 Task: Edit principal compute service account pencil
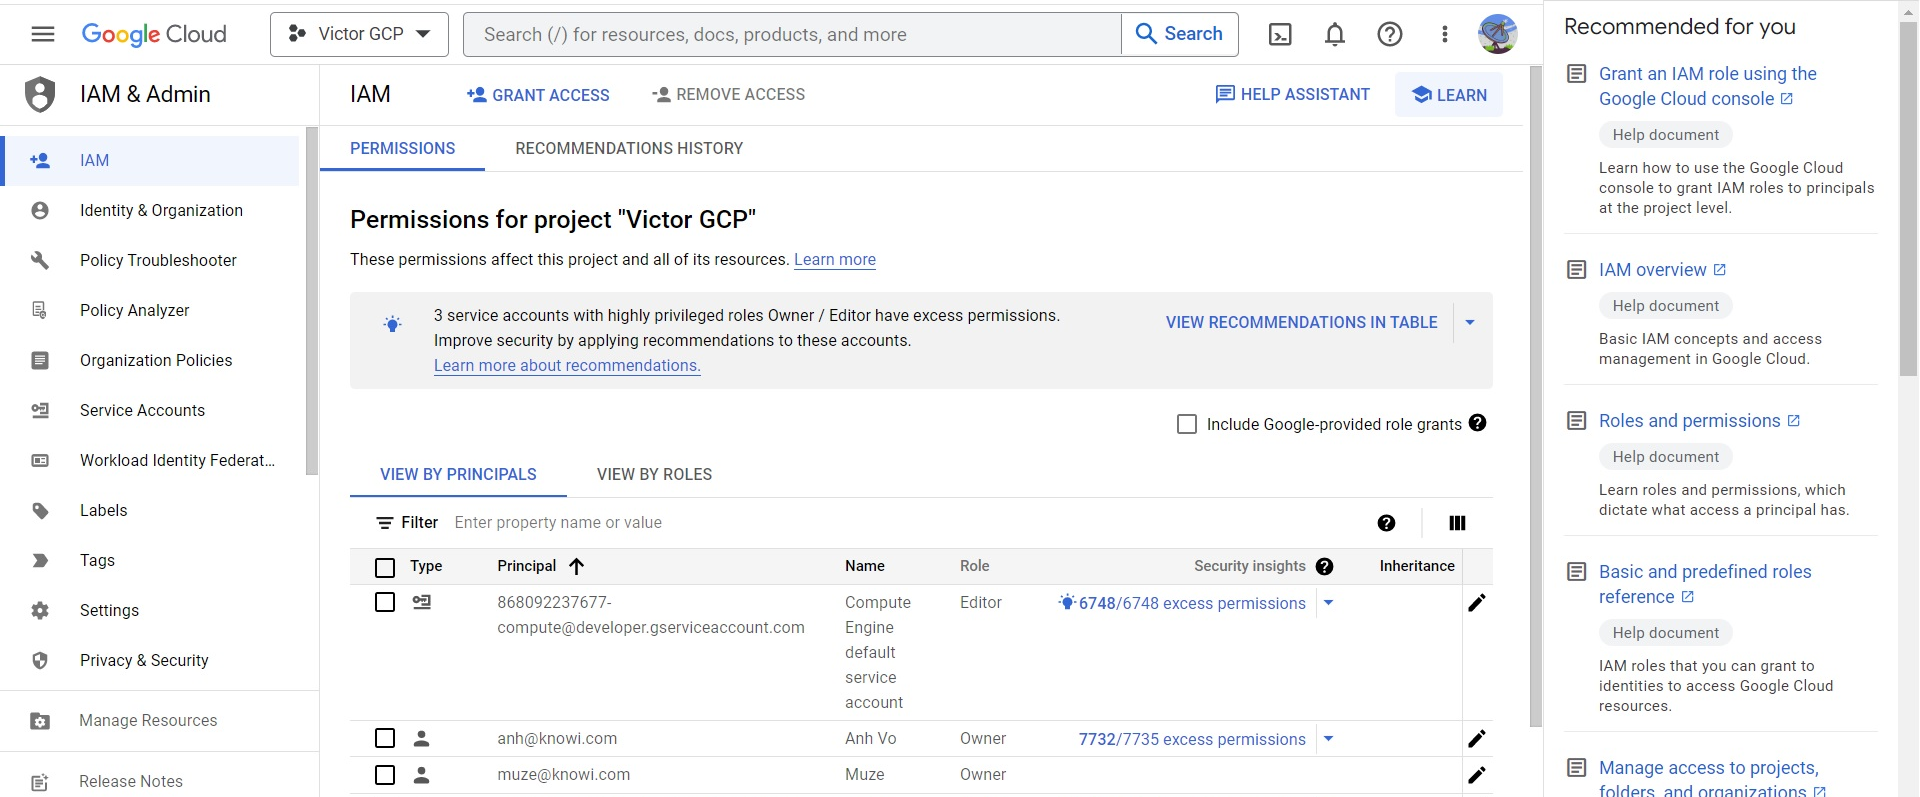click(1477, 602)
